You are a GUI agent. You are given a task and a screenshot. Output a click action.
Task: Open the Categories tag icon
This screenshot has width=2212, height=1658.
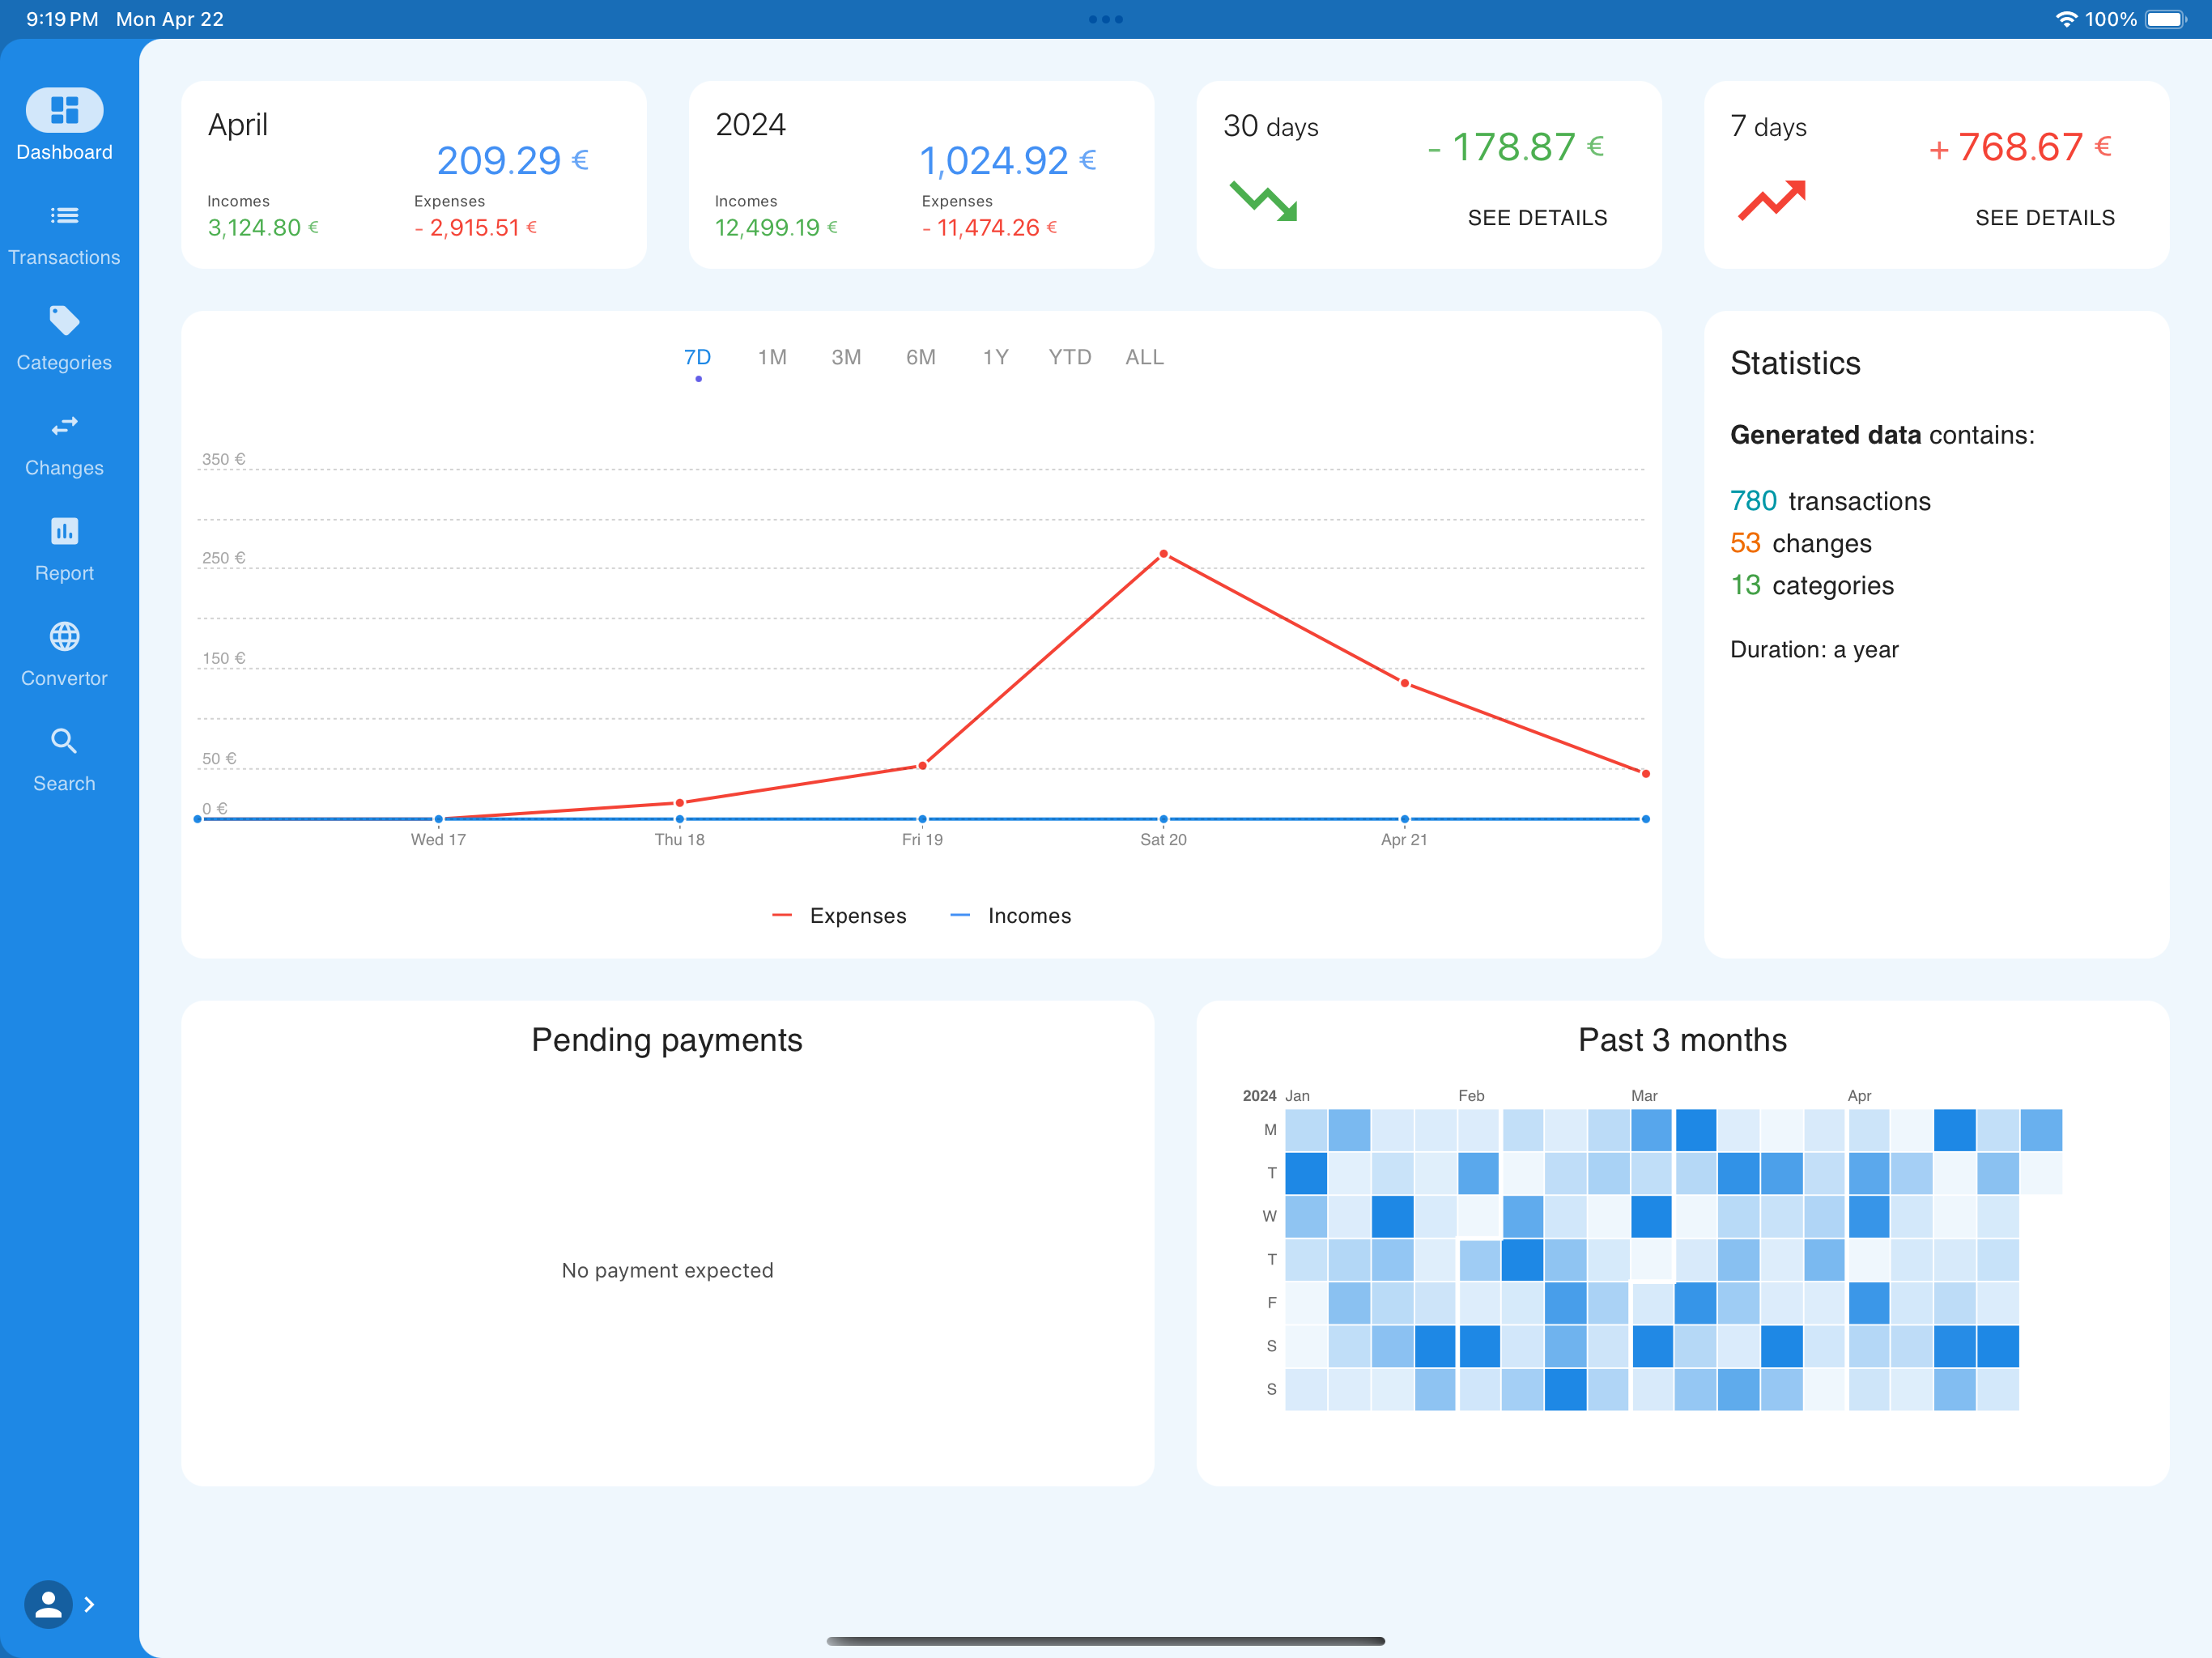click(x=64, y=320)
